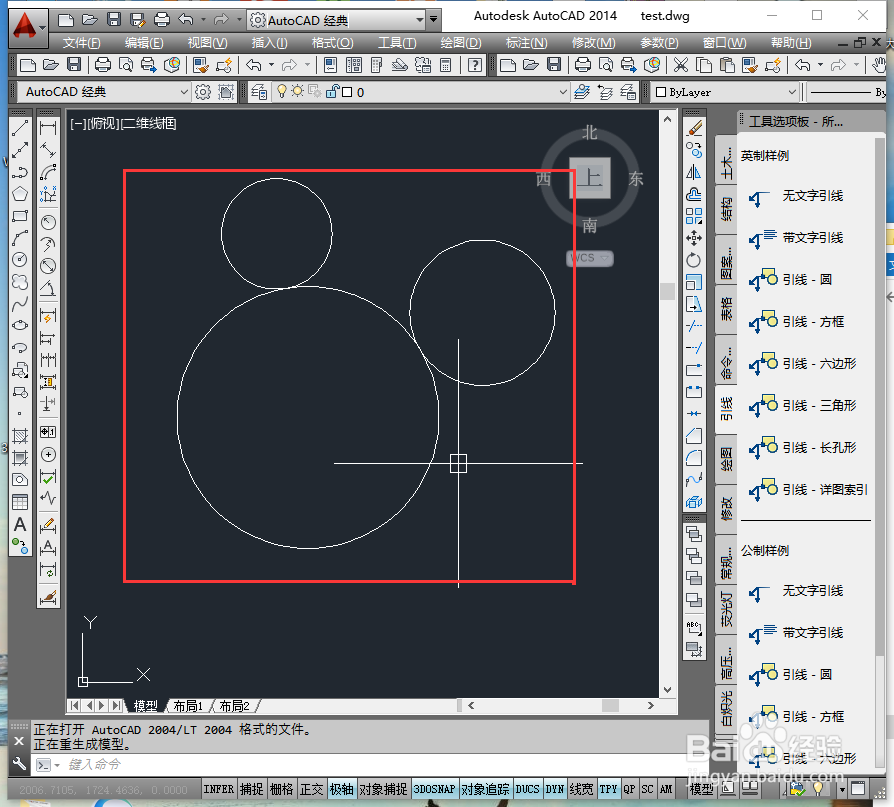
Task: Open the AutoCAD 经典 workspace dropdown in title bar
Action: click(x=338, y=21)
